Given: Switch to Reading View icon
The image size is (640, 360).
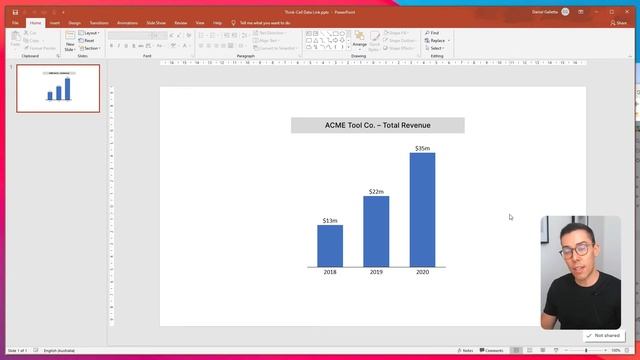Looking at the screenshot, I should pos(542,351).
